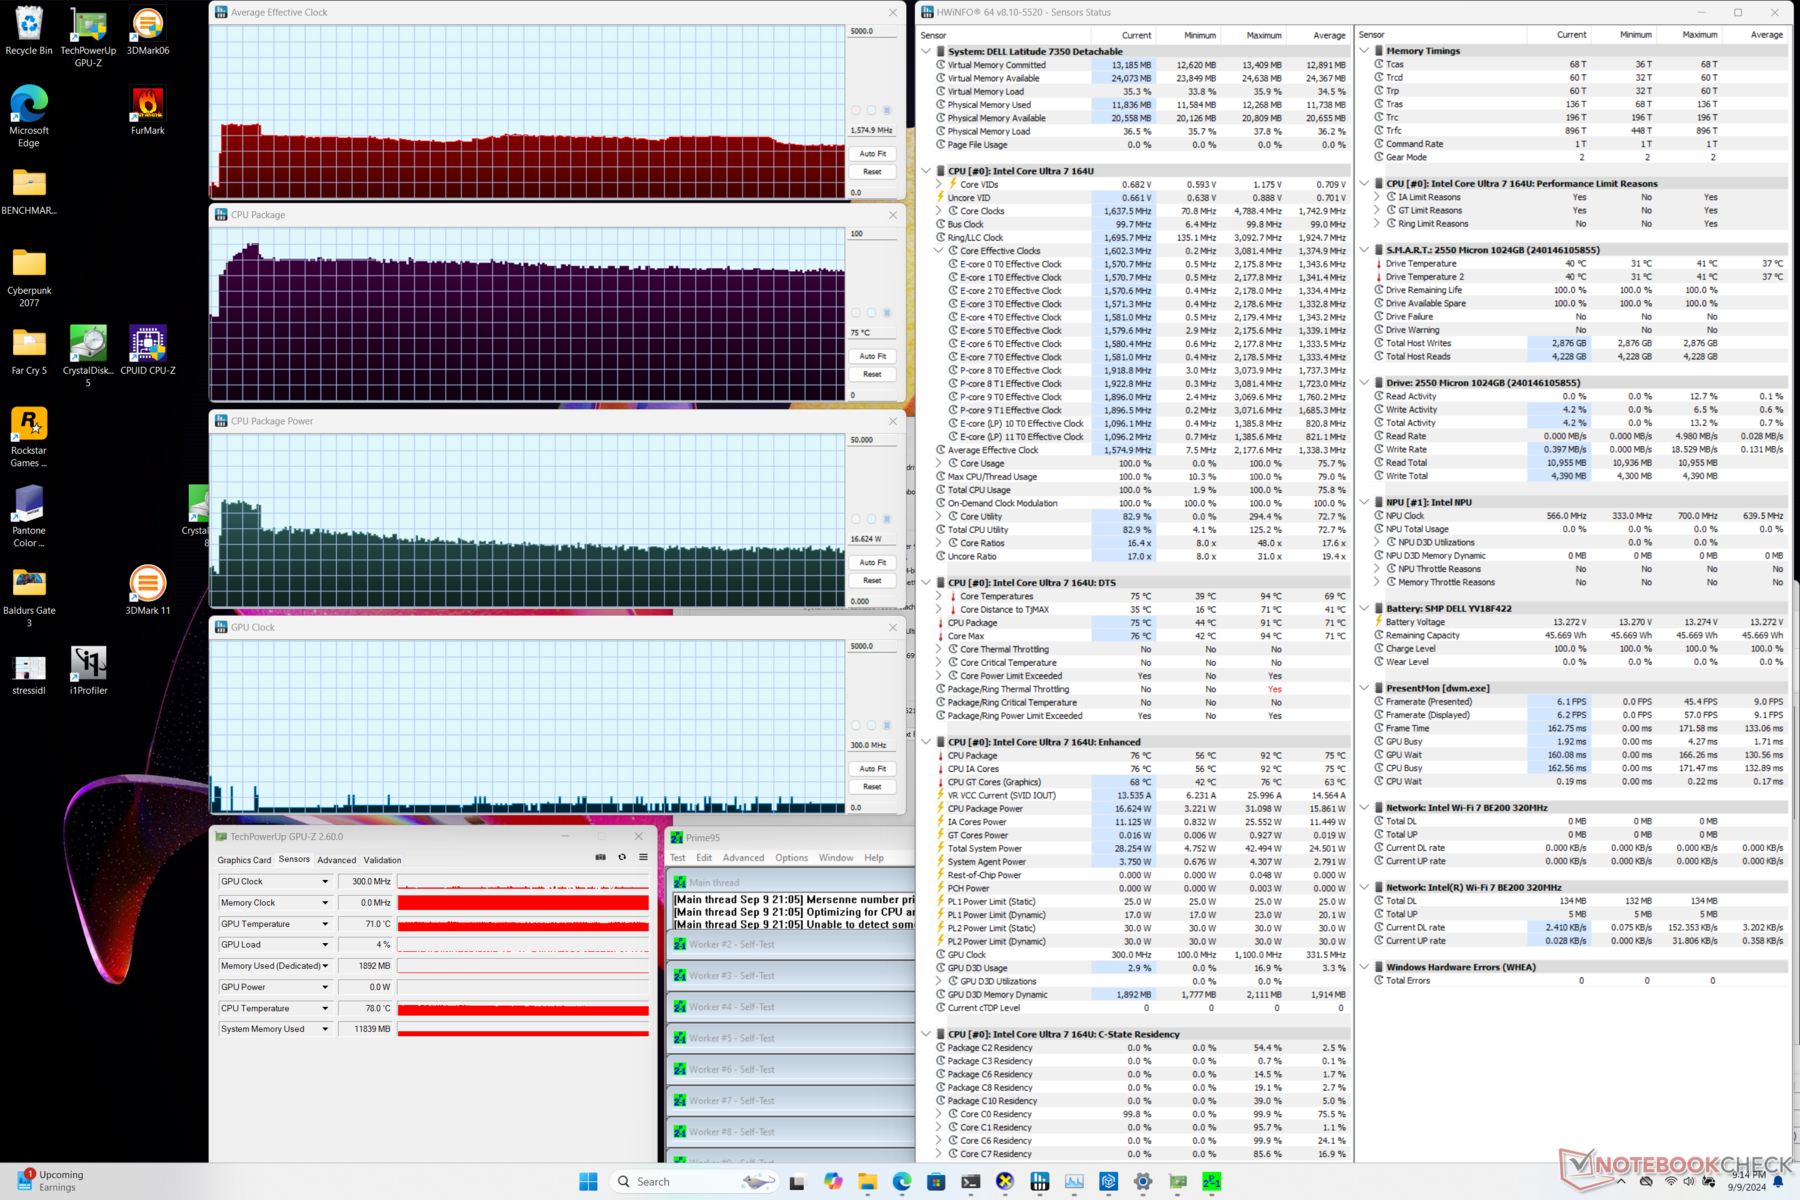Open Terminal from the taskbar

point(970,1181)
